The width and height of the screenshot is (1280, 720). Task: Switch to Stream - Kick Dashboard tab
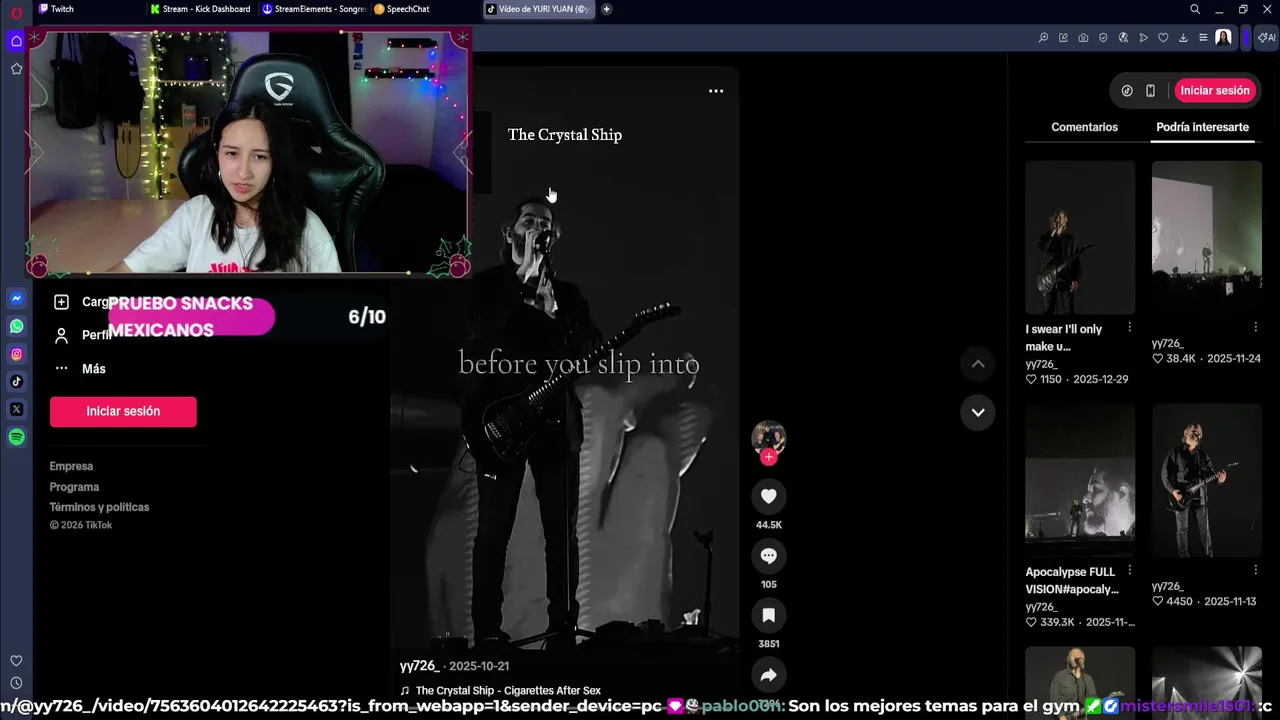pyautogui.click(x=200, y=9)
